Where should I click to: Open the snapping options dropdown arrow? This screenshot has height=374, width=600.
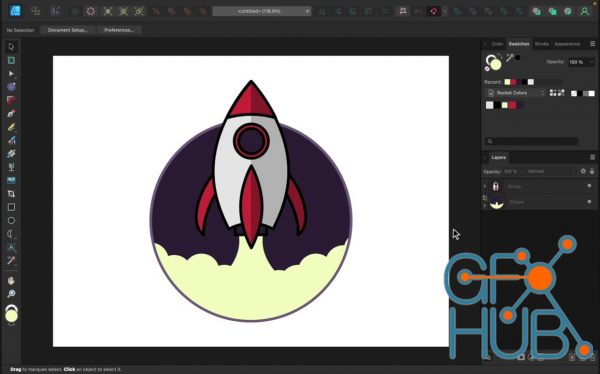(445, 11)
